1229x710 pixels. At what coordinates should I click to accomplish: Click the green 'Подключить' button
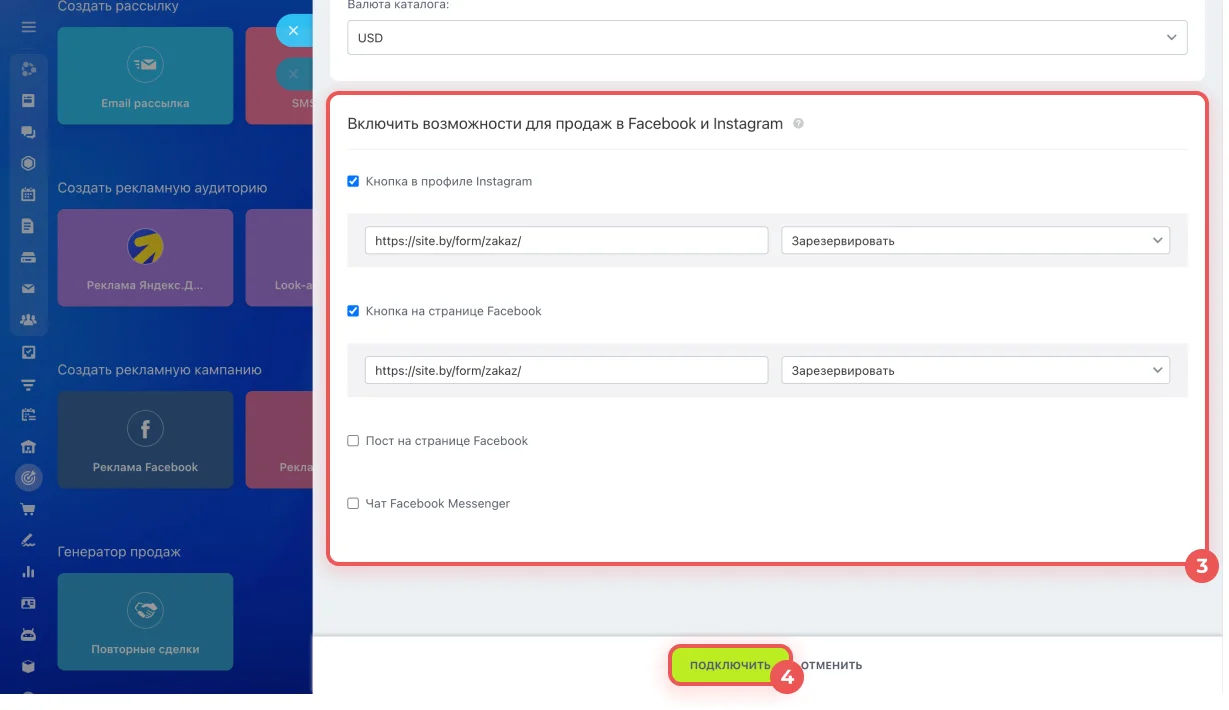click(729, 665)
